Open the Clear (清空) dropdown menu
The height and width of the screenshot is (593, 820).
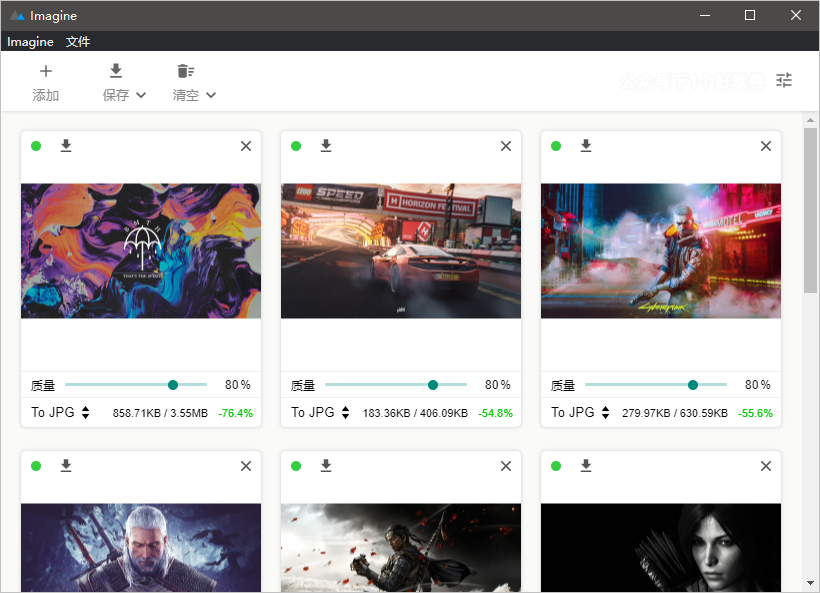tap(211, 96)
